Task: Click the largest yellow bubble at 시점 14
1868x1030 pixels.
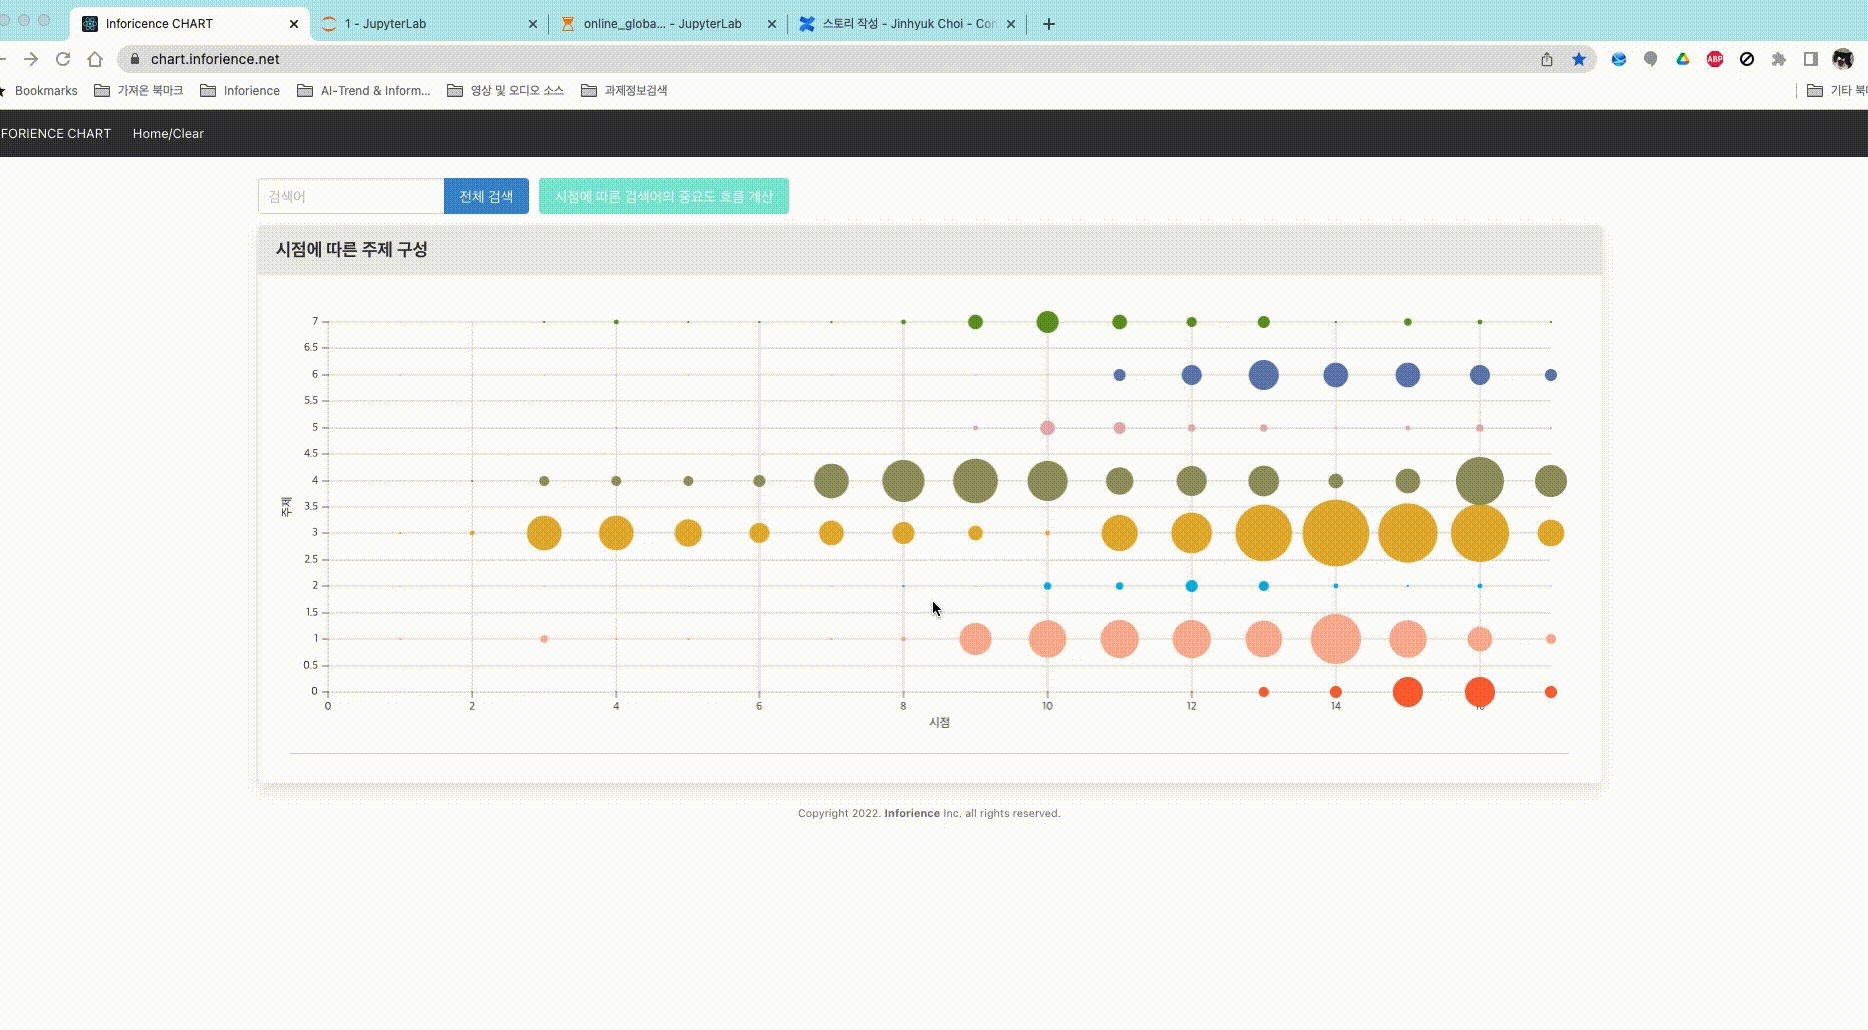Action: coord(1335,533)
